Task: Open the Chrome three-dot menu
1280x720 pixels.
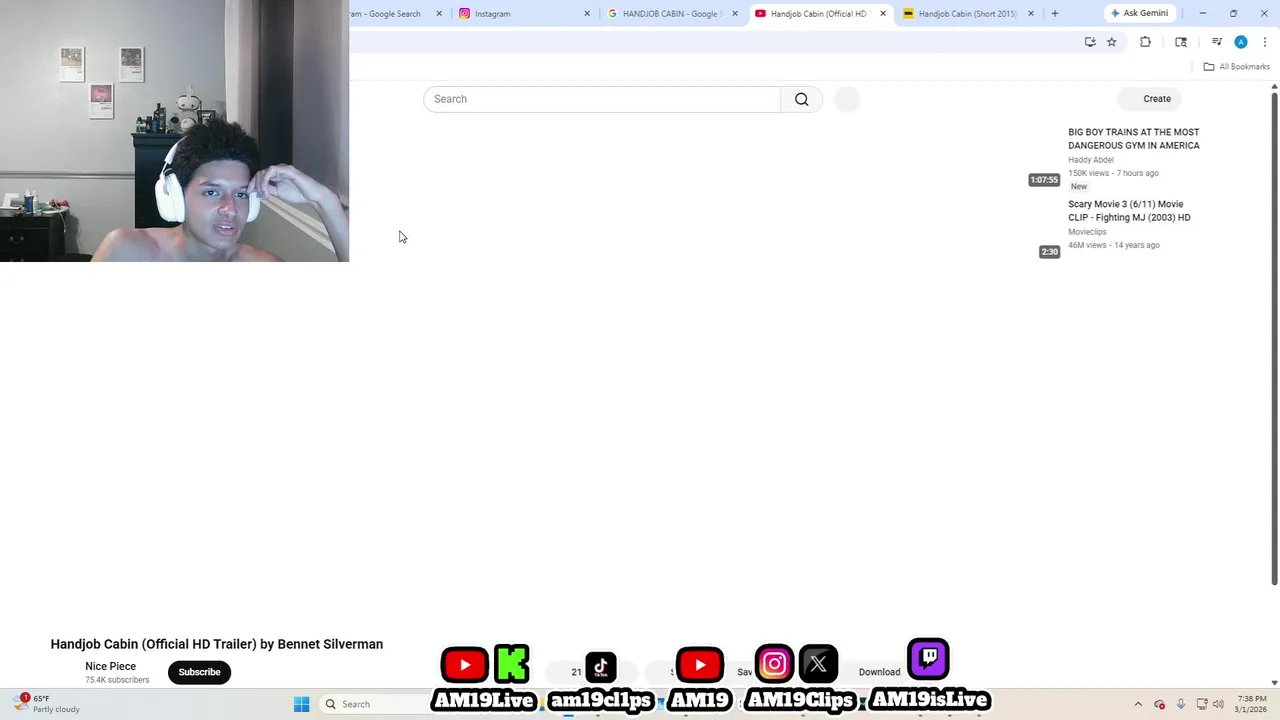Action: [x=1265, y=42]
